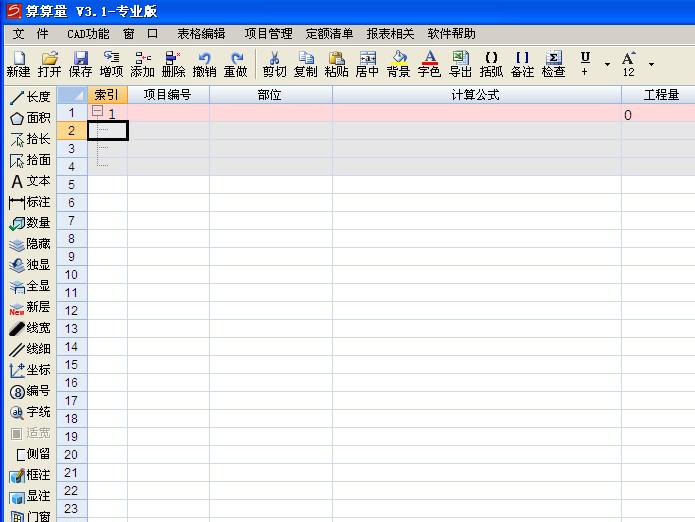Click the 新层 new layer tool
Image resolution: width=695 pixels, height=522 pixels.
pos(30,308)
